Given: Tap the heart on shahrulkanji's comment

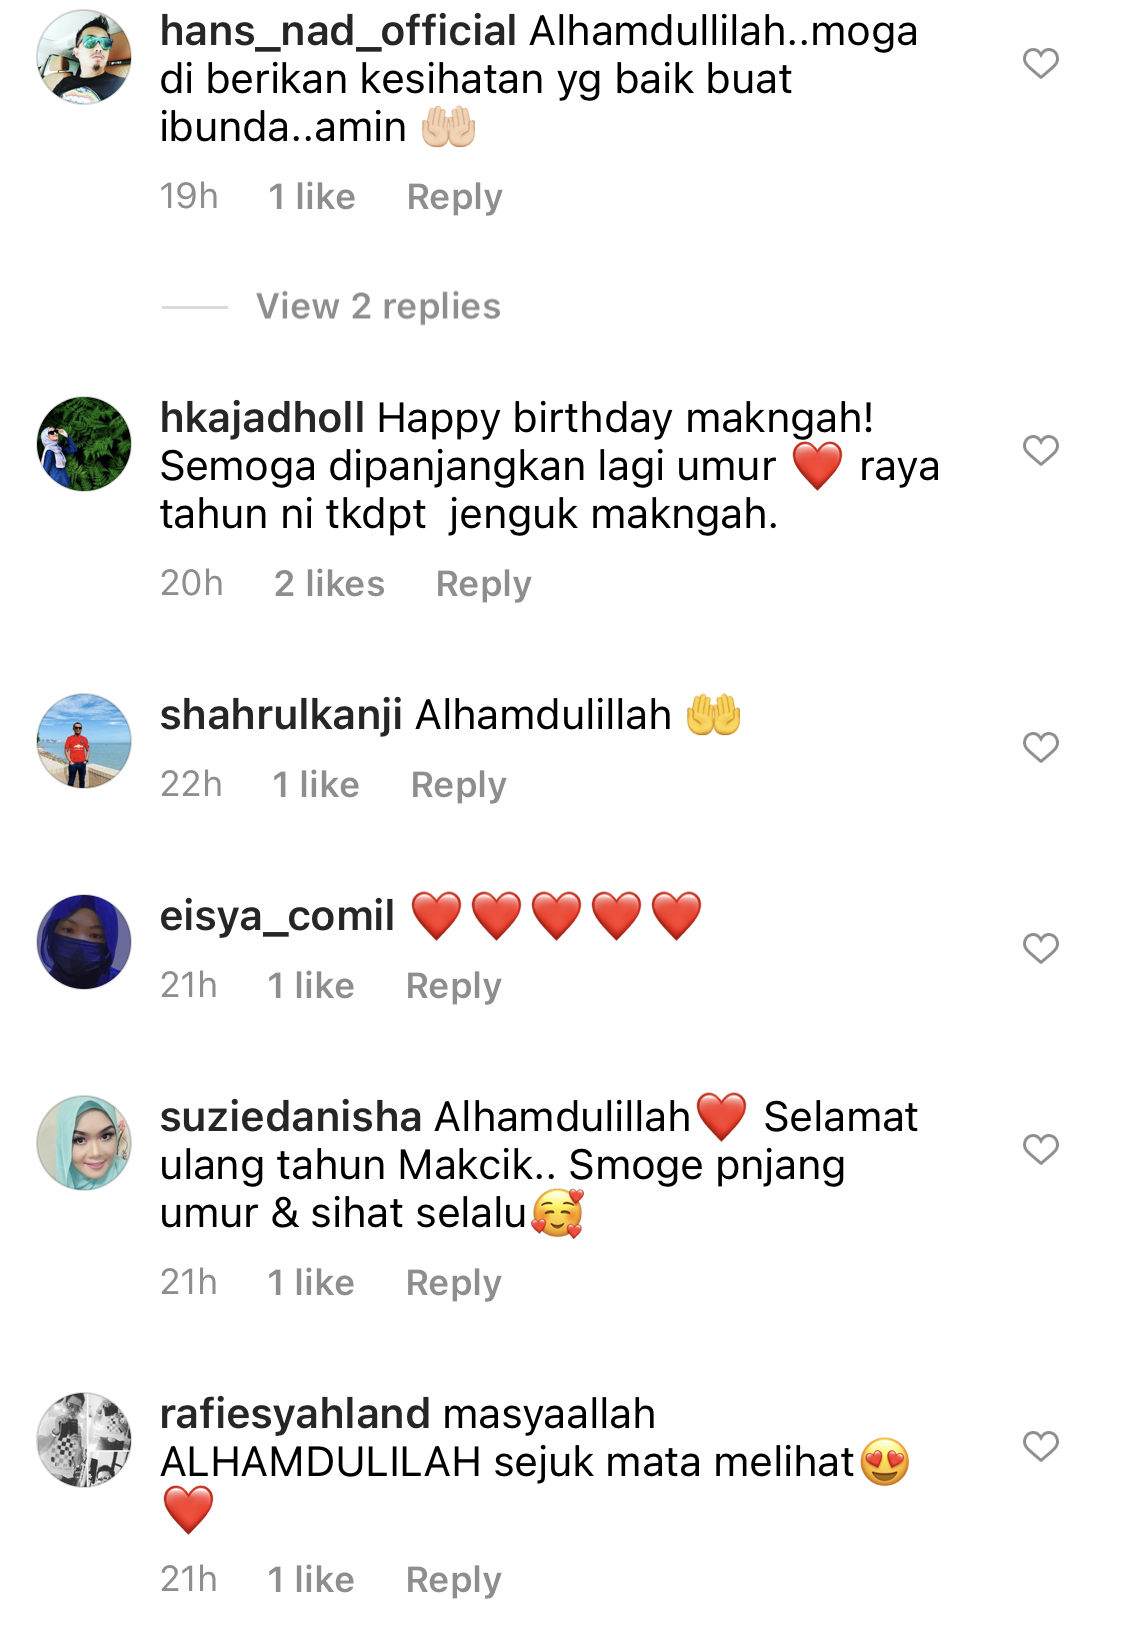Looking at the screenshot, I should [x=1040, y=747].
